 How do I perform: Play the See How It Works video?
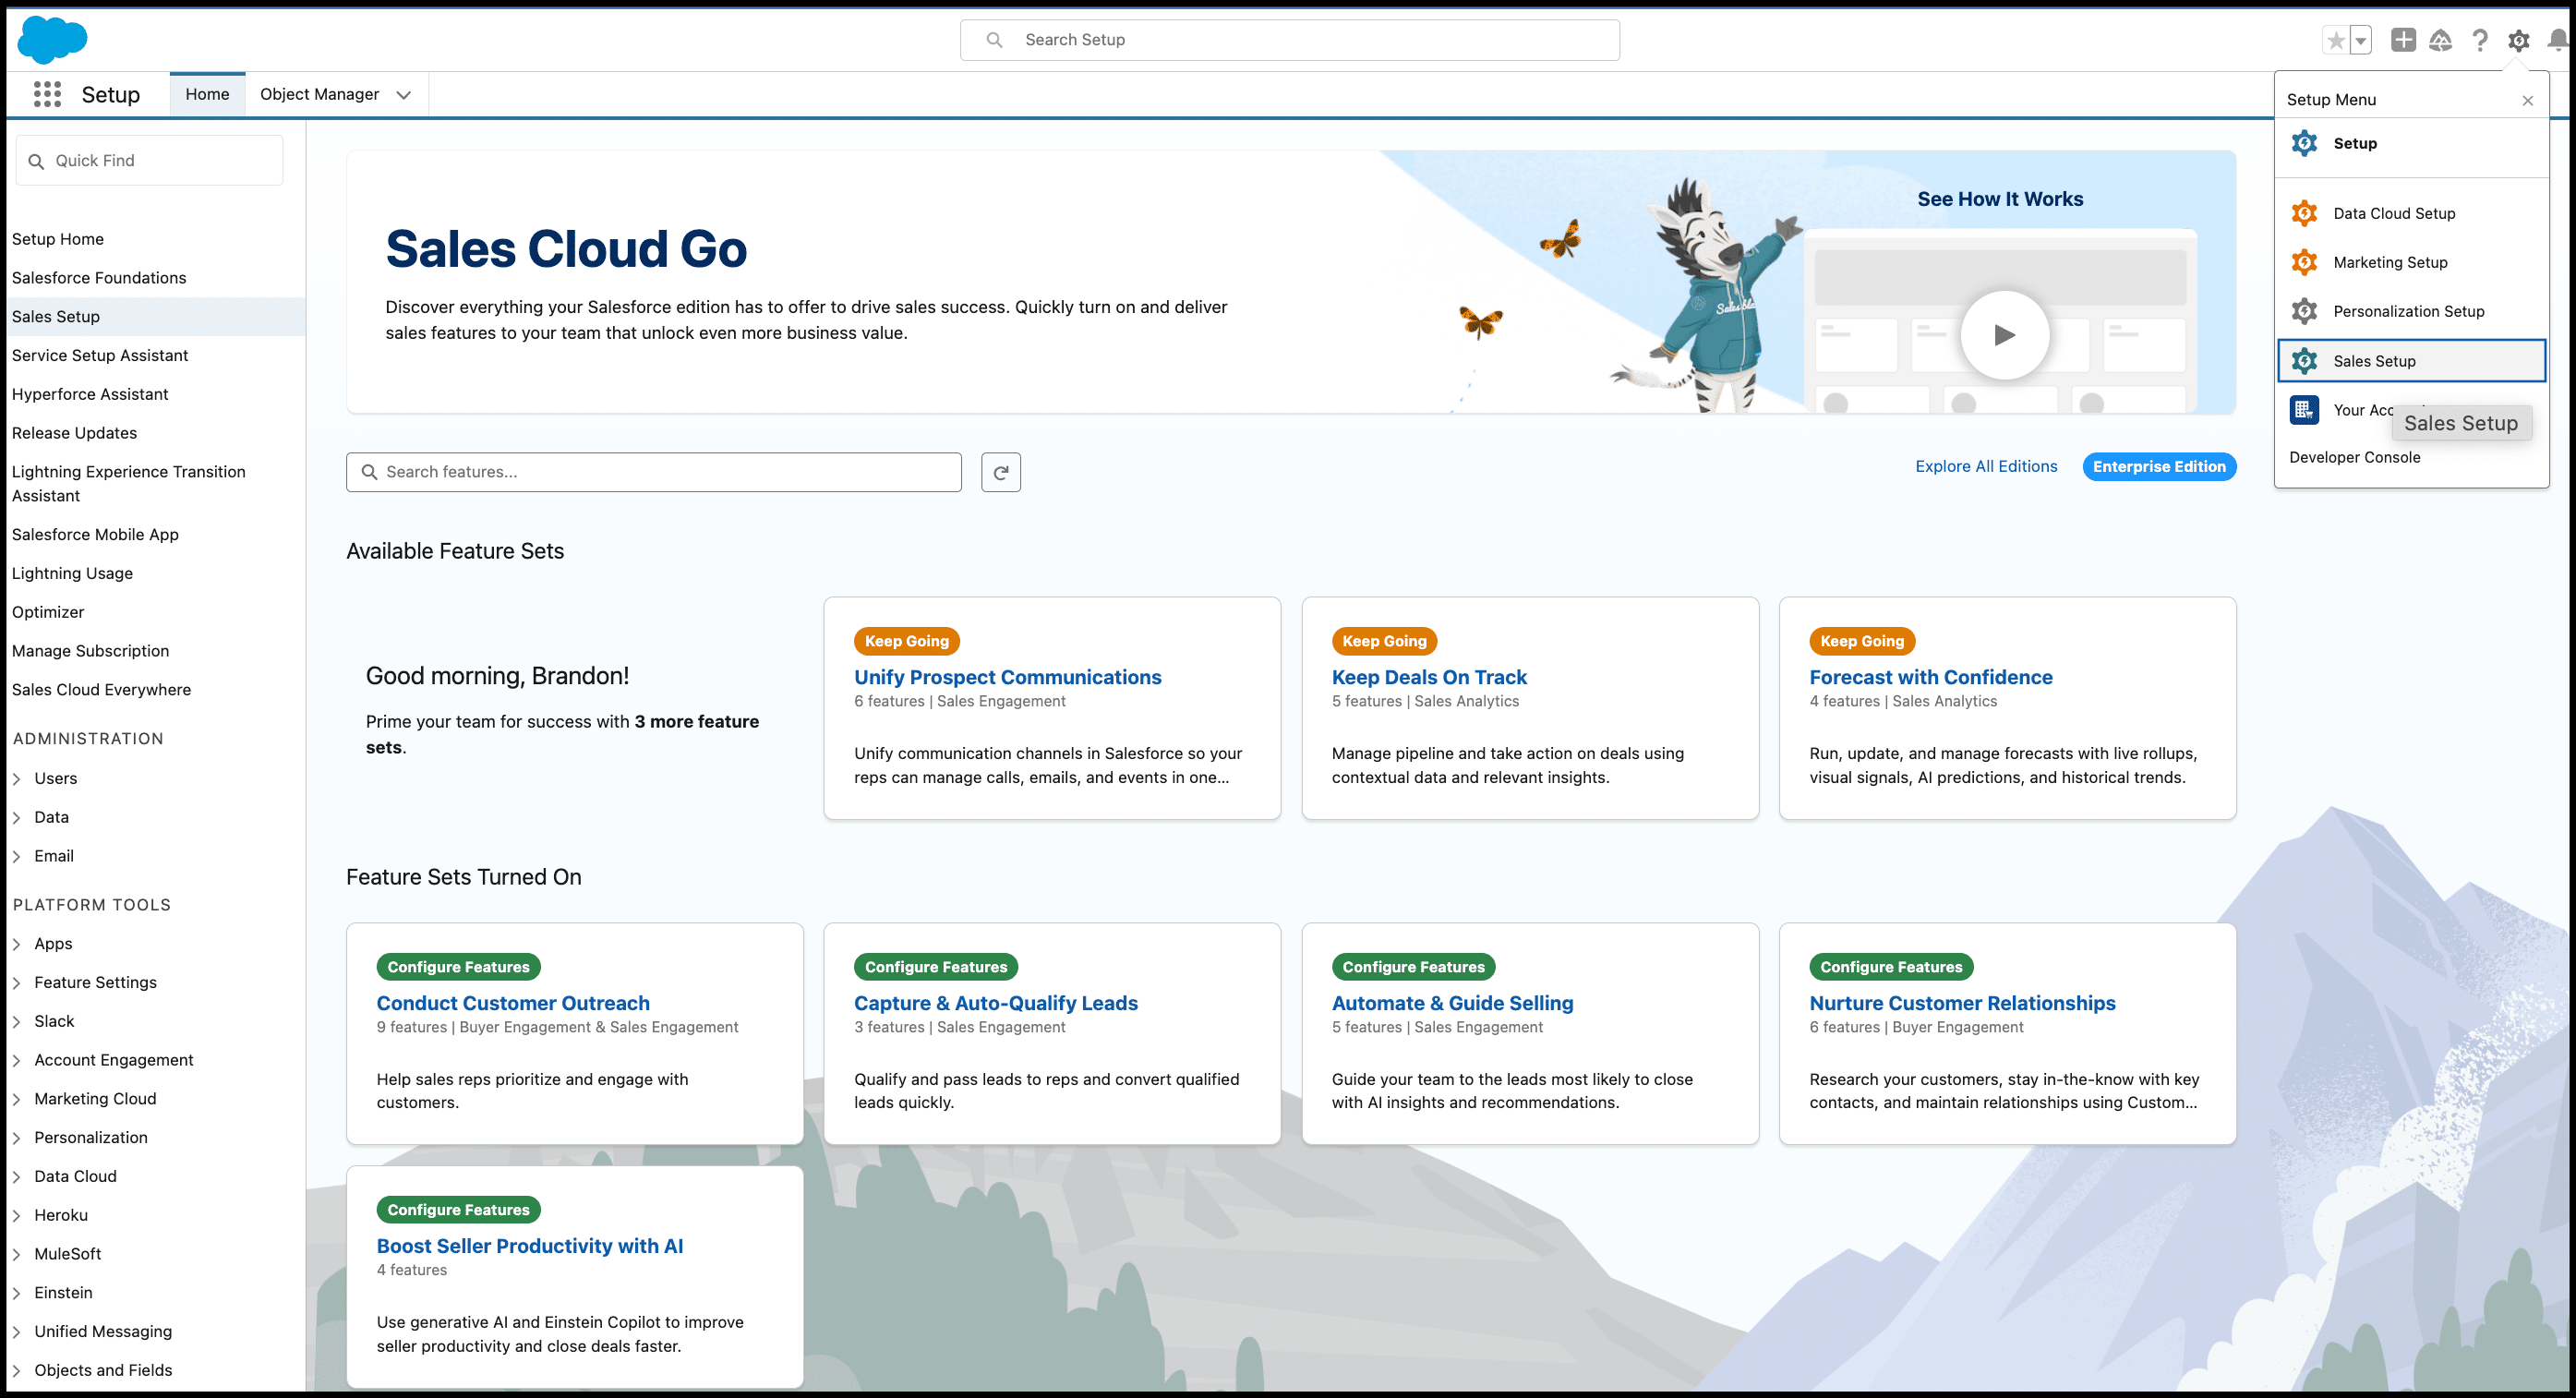[x=2004, y=335]
